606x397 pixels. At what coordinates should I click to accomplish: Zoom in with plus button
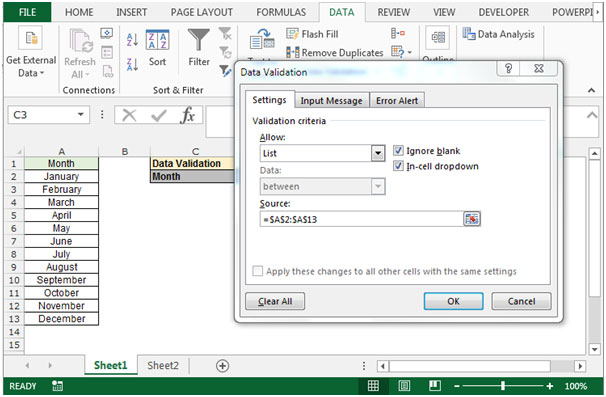[x=550, y=386]
